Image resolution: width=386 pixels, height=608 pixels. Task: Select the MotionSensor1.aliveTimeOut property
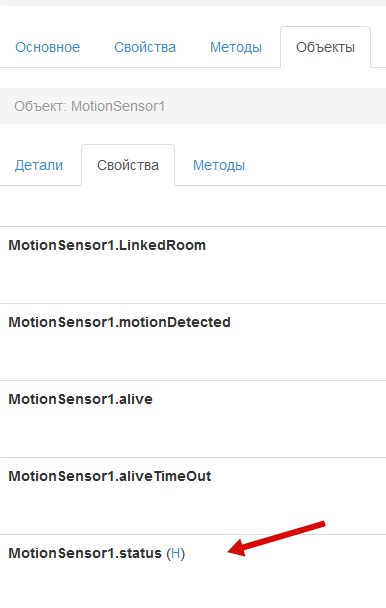(110, 476)
